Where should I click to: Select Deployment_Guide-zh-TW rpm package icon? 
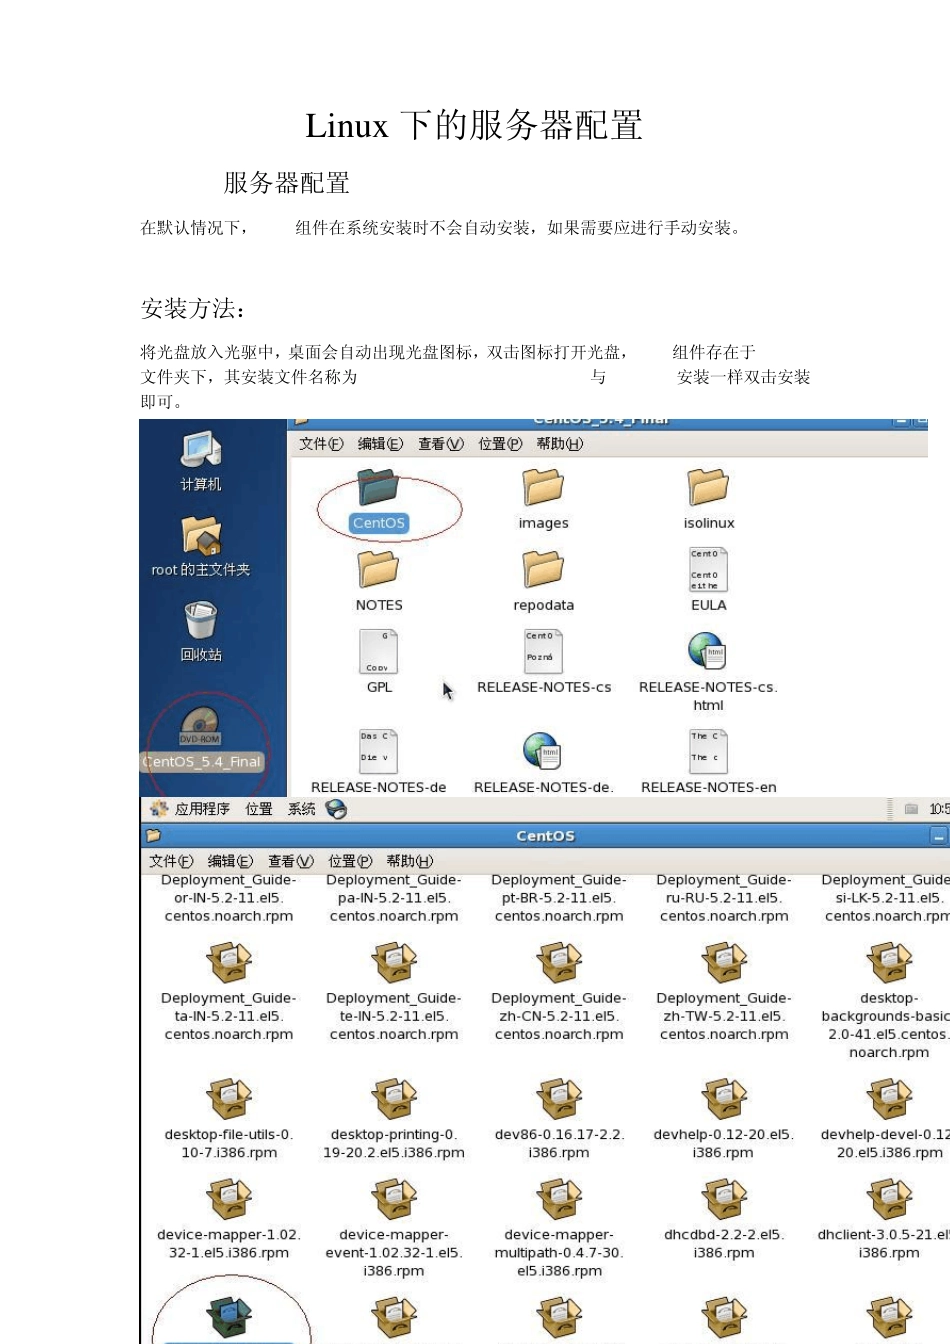[724, 963]
